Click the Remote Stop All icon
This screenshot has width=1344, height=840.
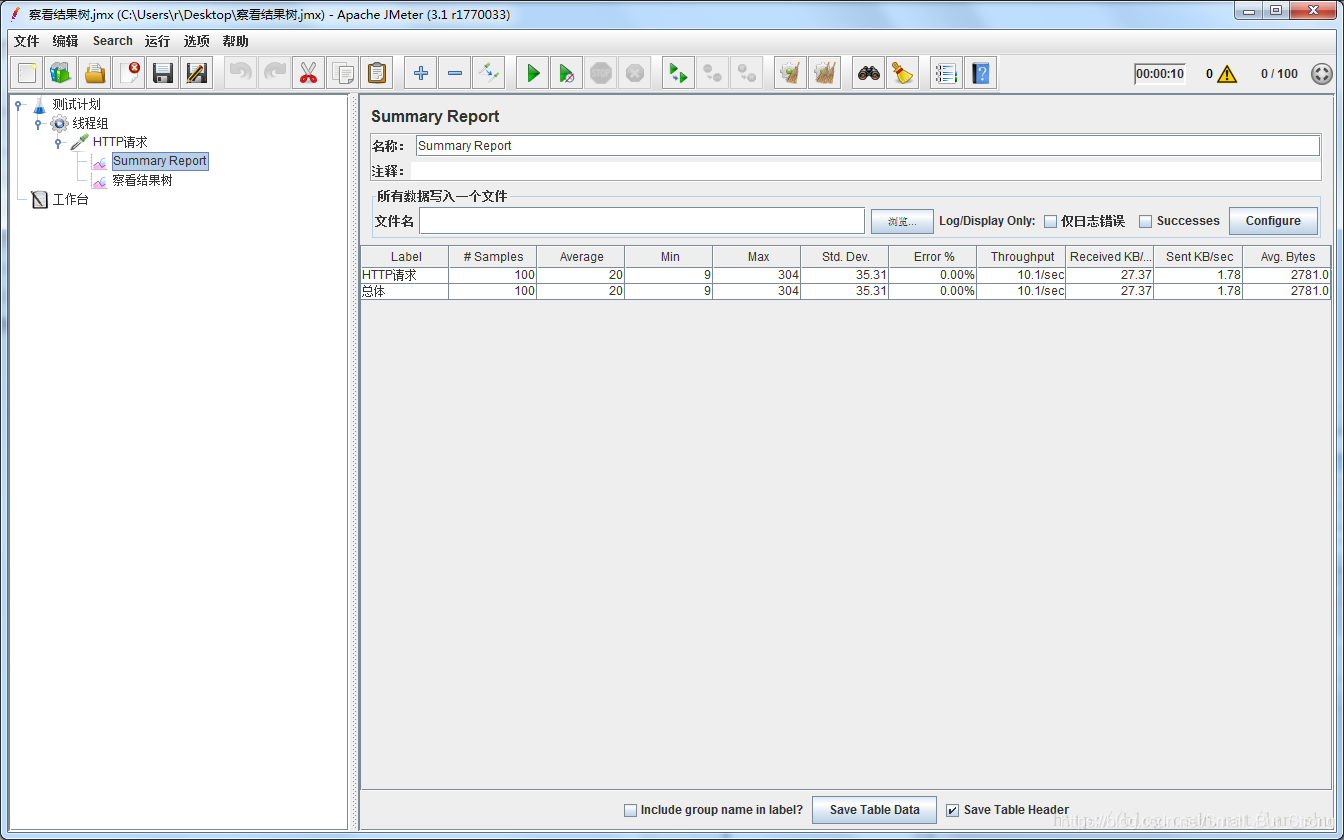tap(713, 73)
